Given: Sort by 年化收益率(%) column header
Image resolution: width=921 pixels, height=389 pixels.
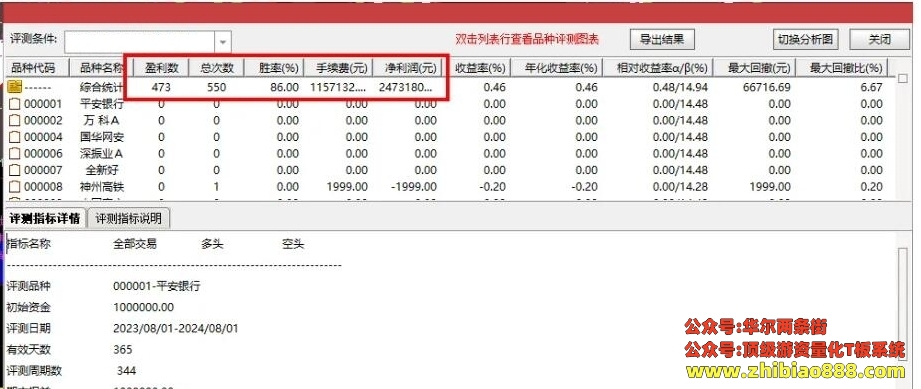Looking at the screenshot, I should (556, 68).
